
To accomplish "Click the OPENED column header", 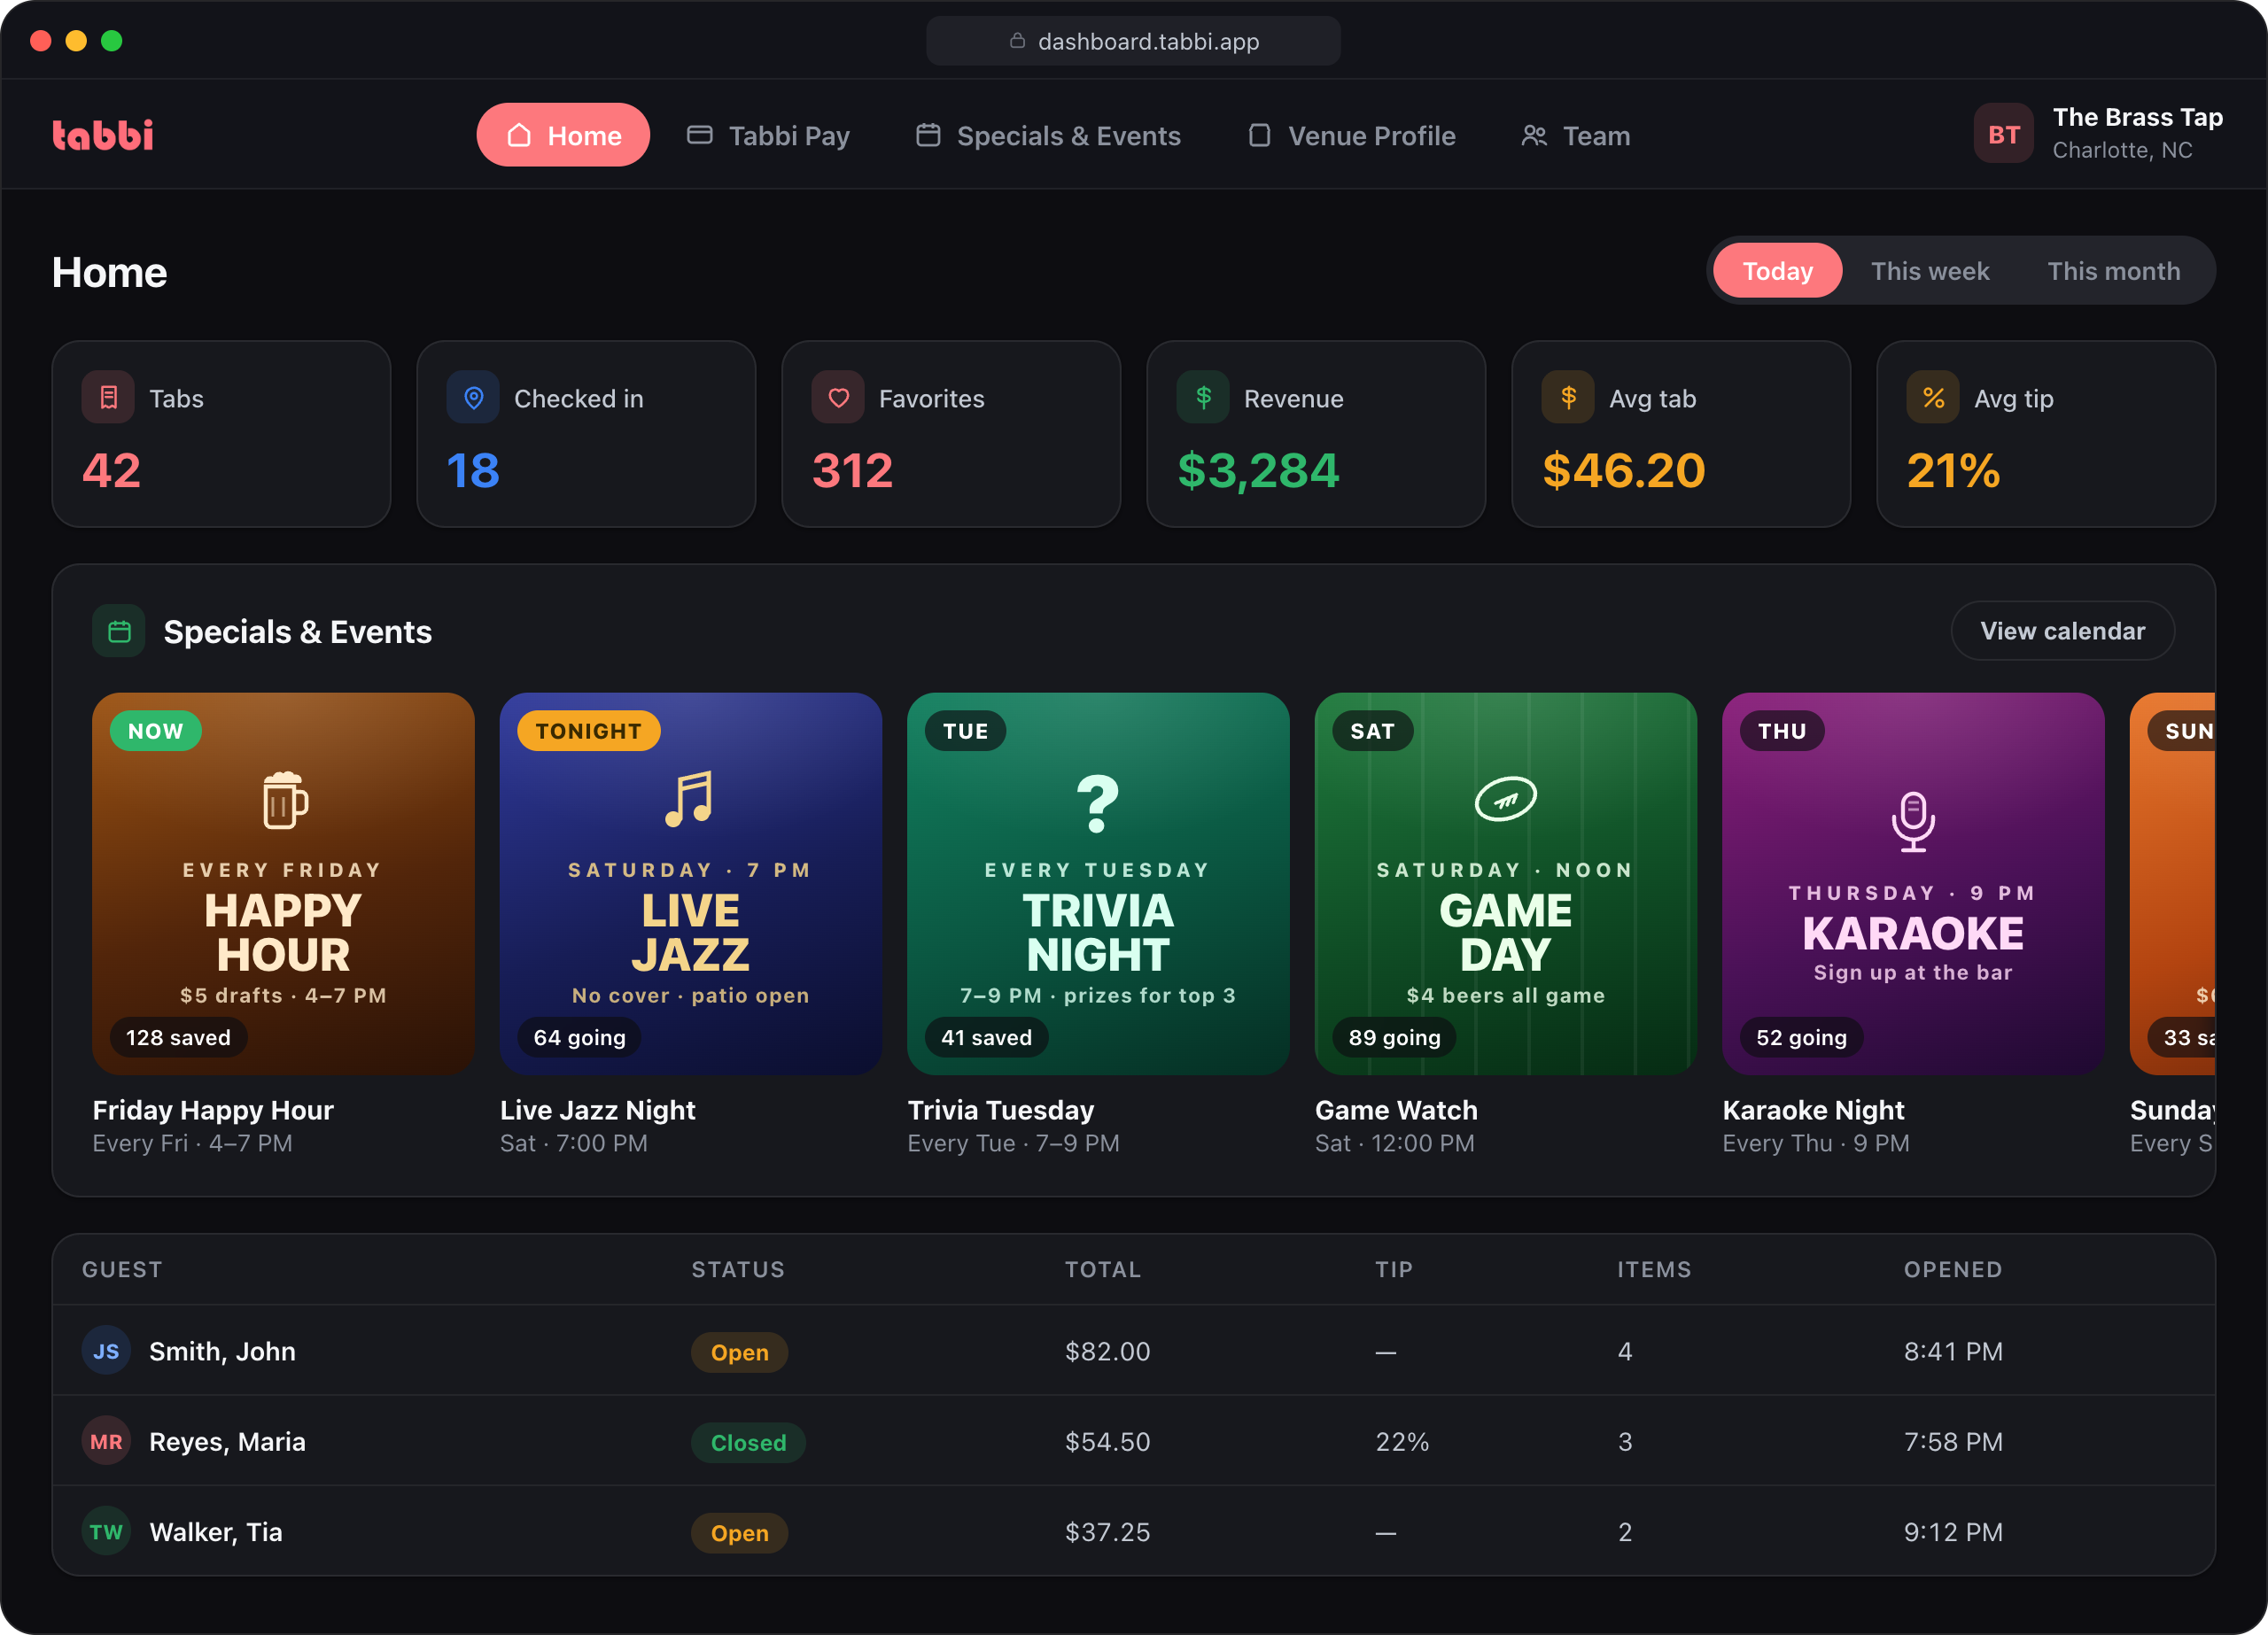I will [1952, 1269].
